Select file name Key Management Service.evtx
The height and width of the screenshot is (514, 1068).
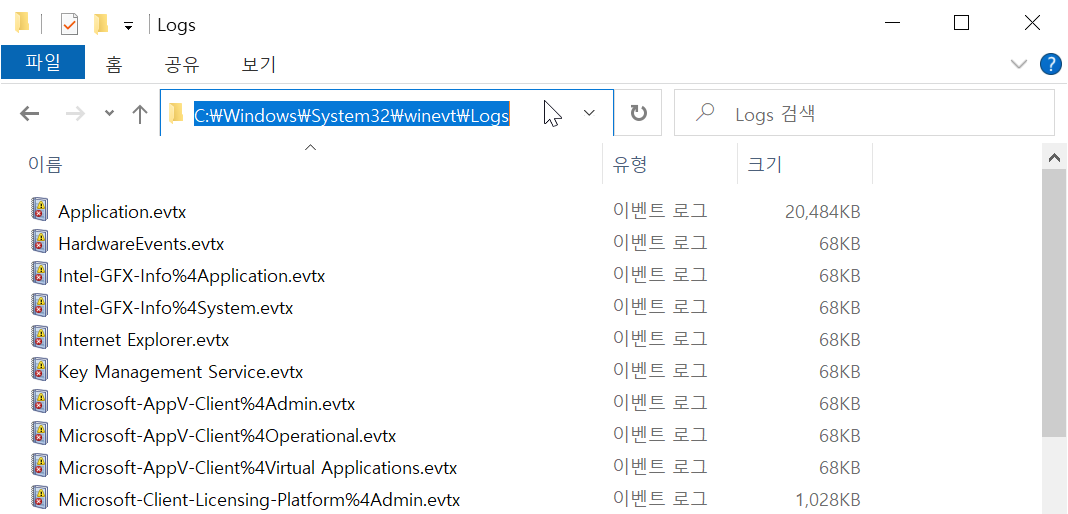180,372
